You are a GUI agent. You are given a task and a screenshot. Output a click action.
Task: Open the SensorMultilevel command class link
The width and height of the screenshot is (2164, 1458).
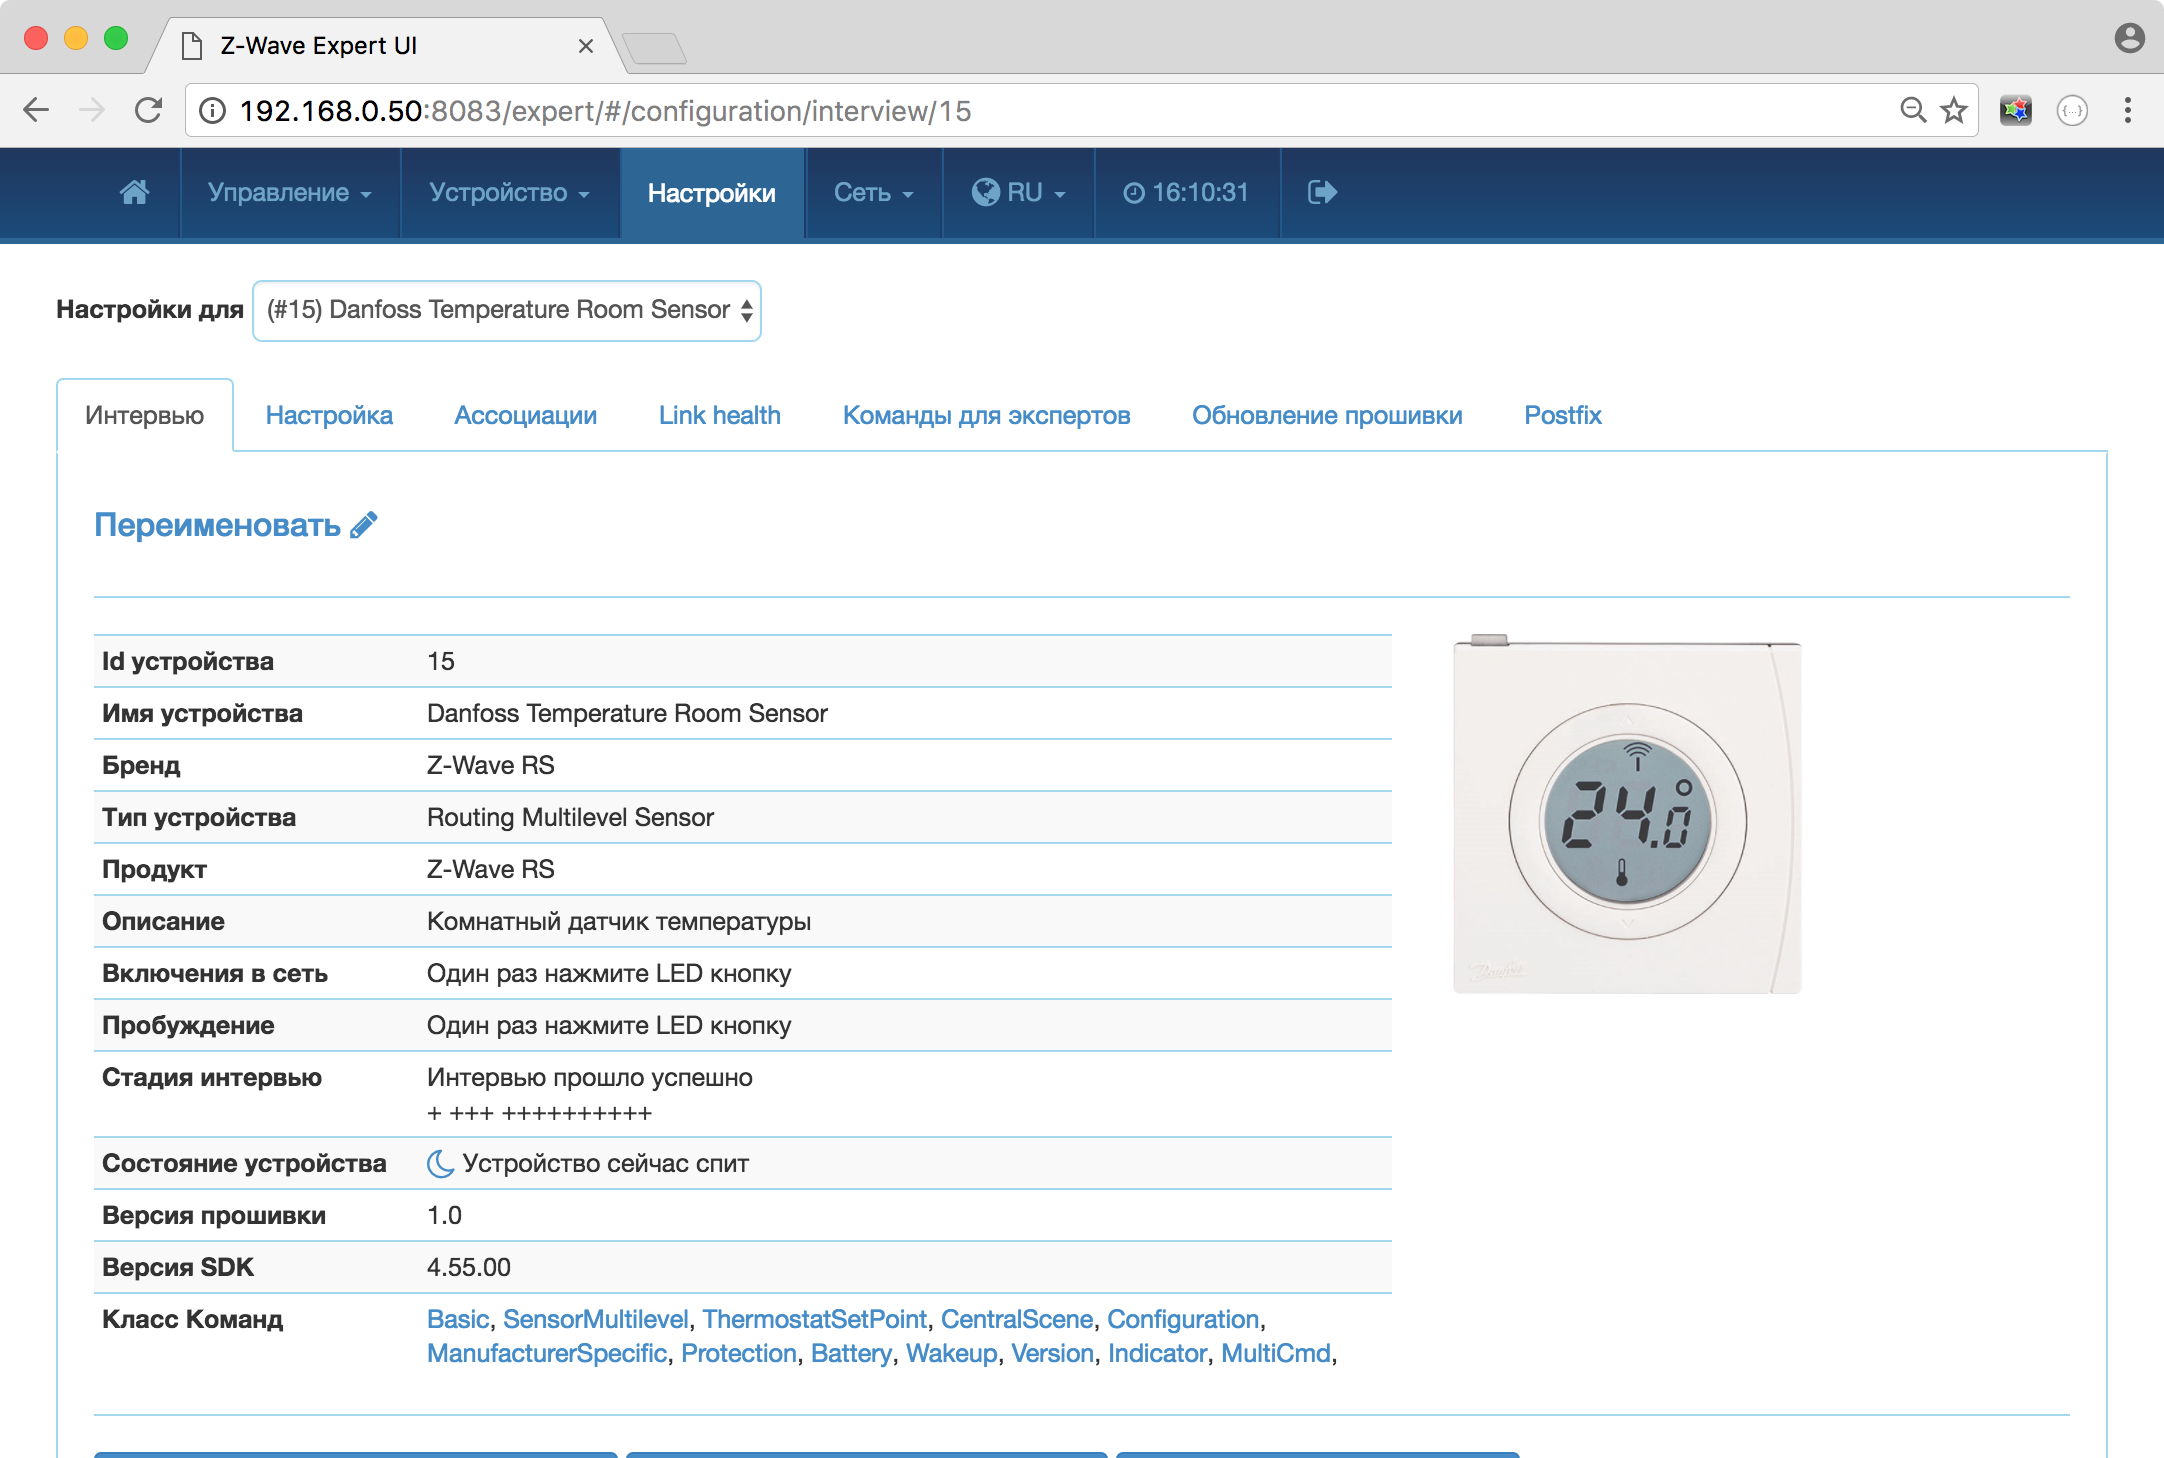pos(596,1319)
